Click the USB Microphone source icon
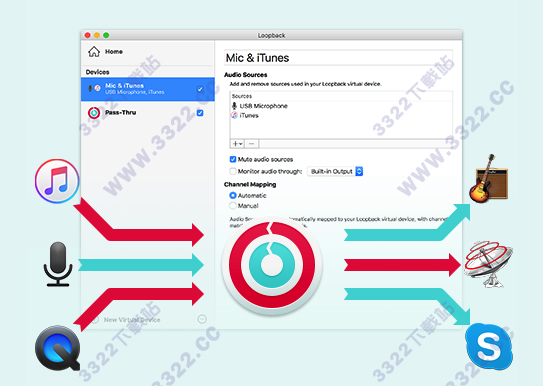Screen dimensions: 543x386 coord(234,106)
